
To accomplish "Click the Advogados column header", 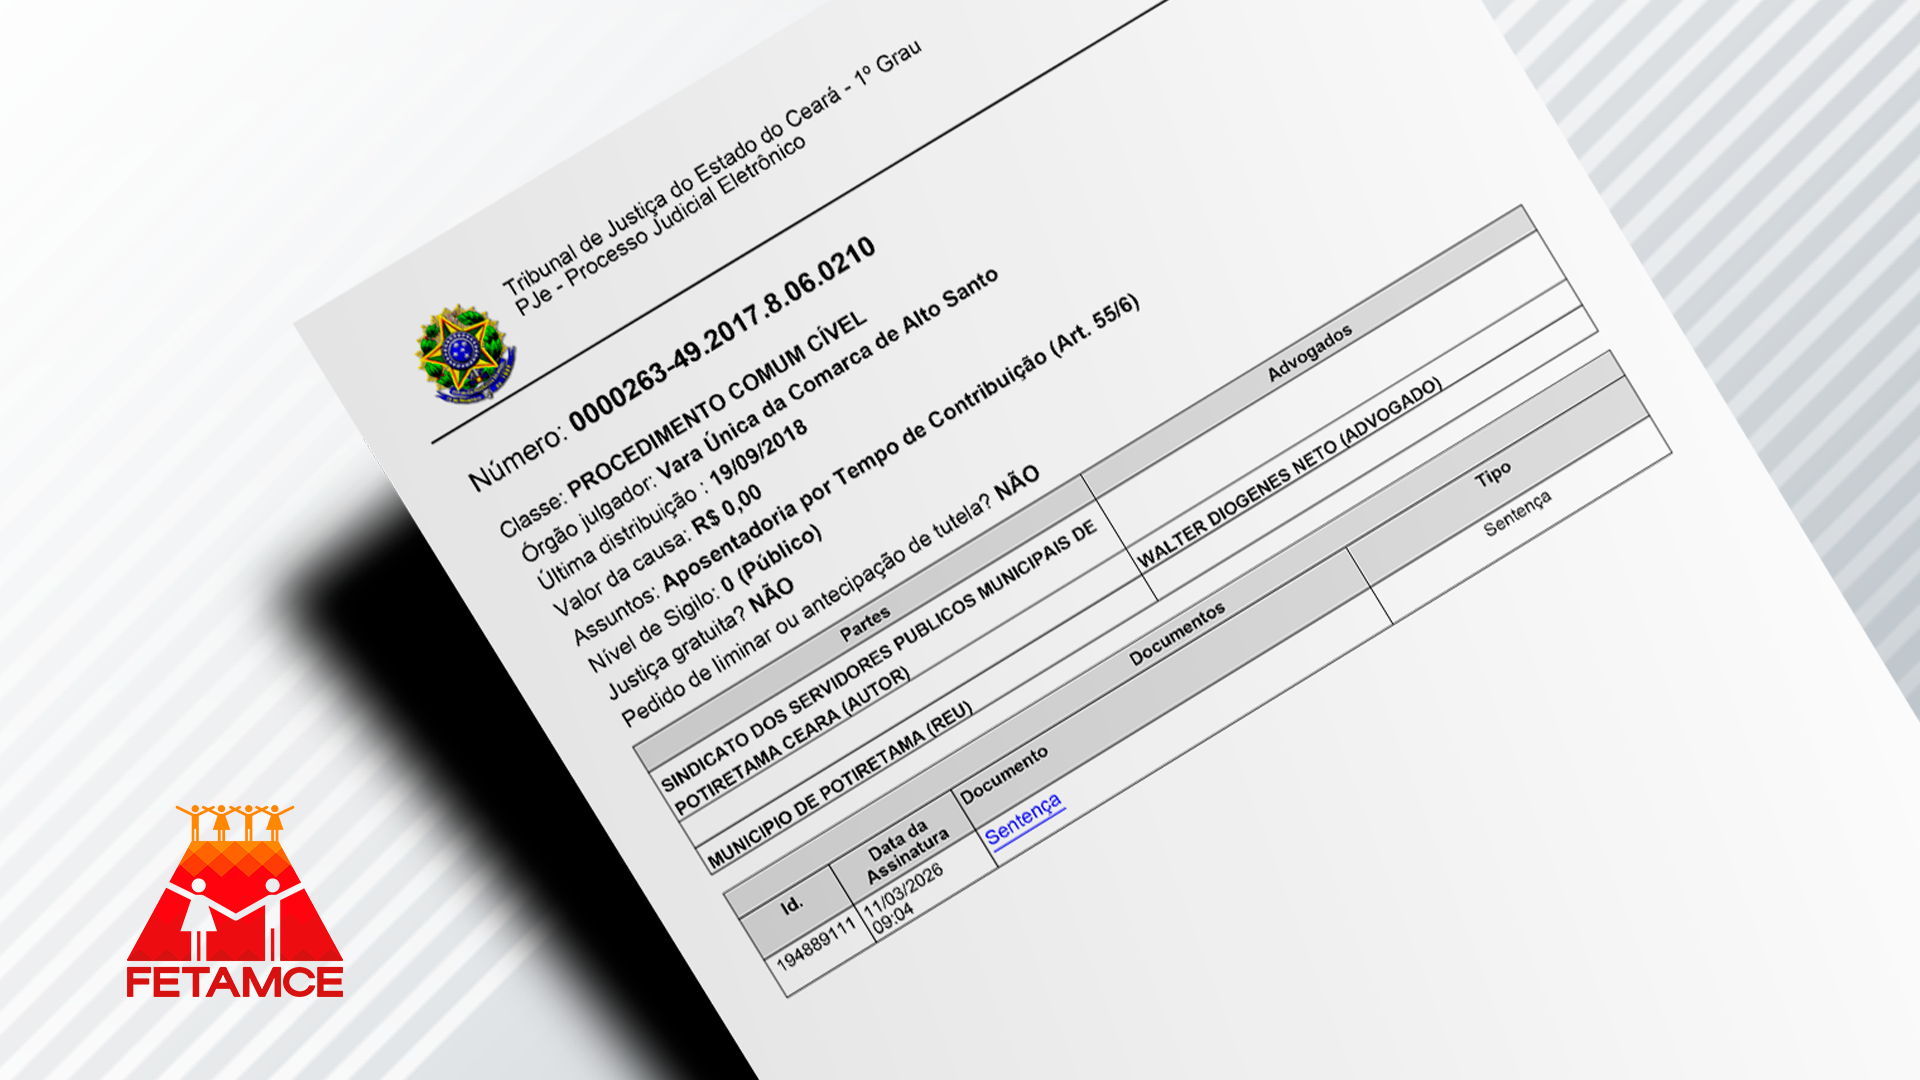I will 1310,353.
